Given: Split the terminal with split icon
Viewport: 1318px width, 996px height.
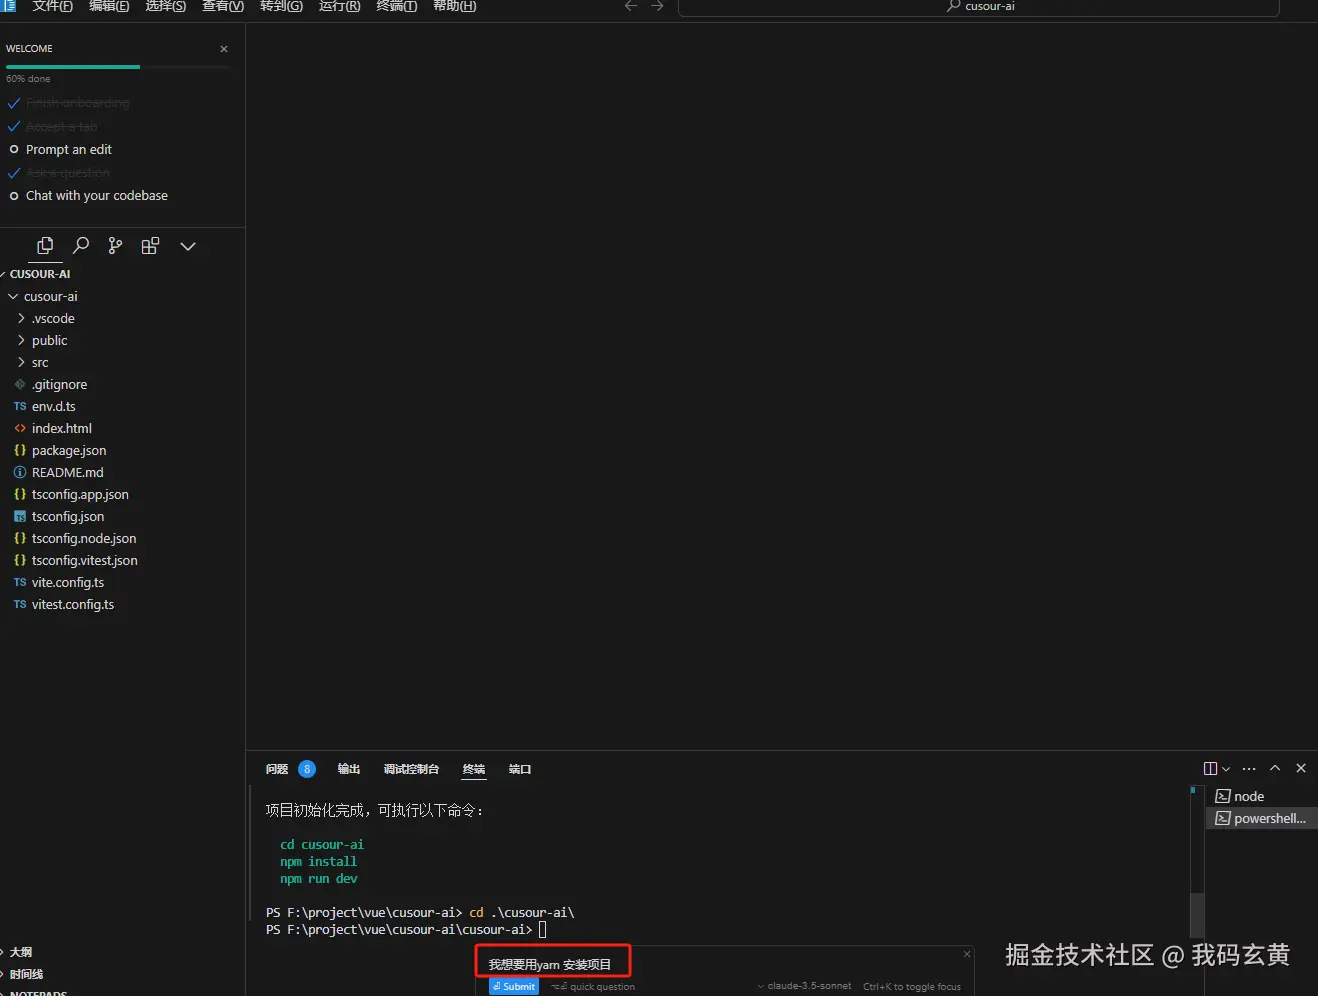Looking at the screenshot, I should point(1210,769).
